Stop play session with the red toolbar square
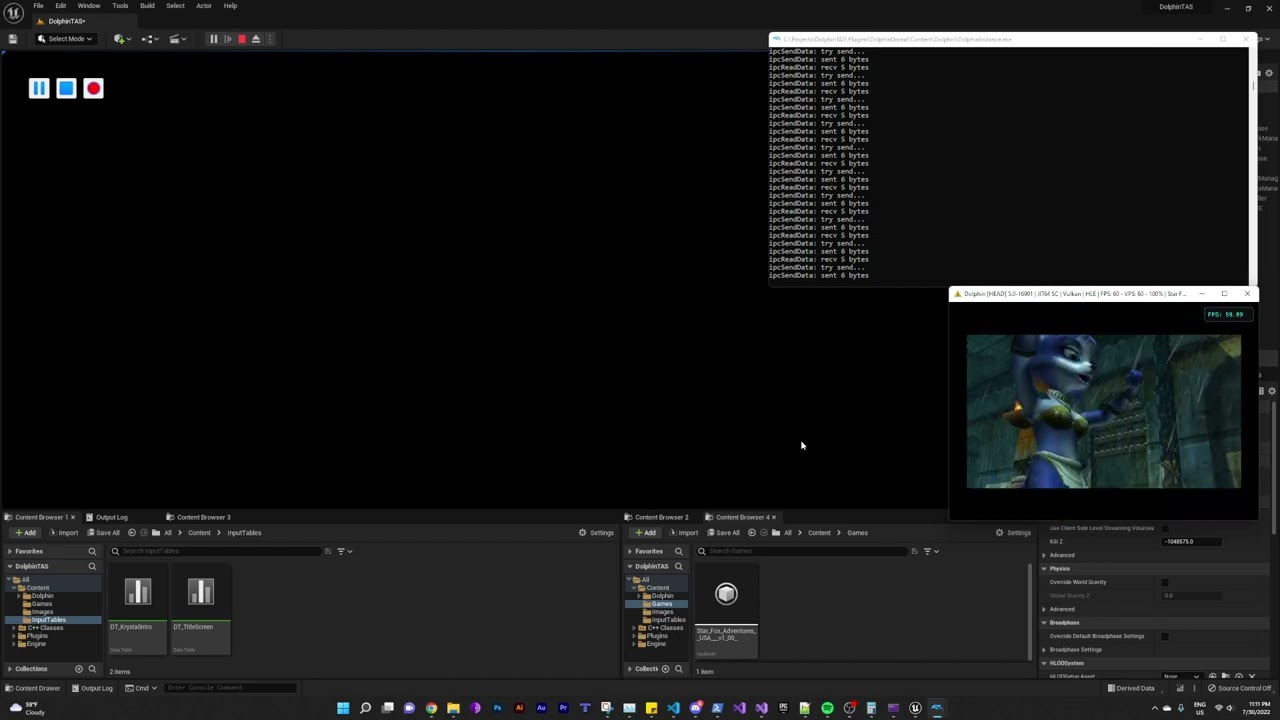The image size is (1280, 720). (241, 39)
